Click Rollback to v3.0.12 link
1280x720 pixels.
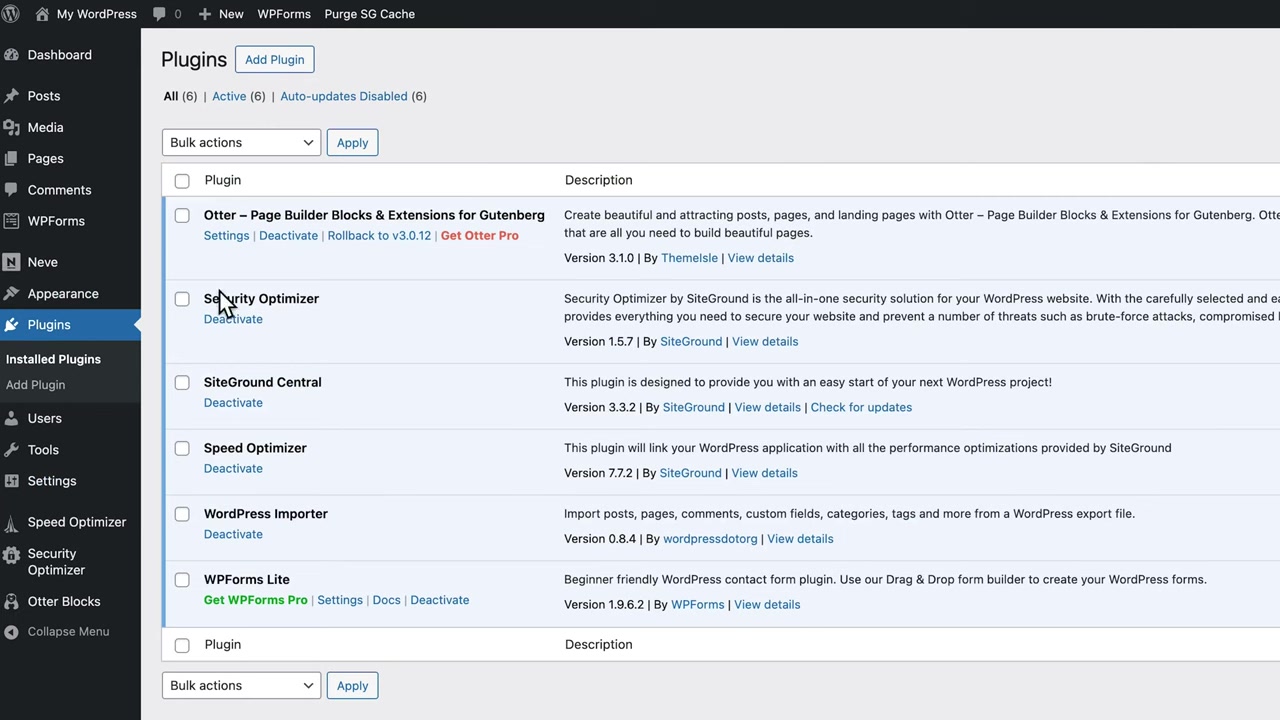tap(379, 235)
